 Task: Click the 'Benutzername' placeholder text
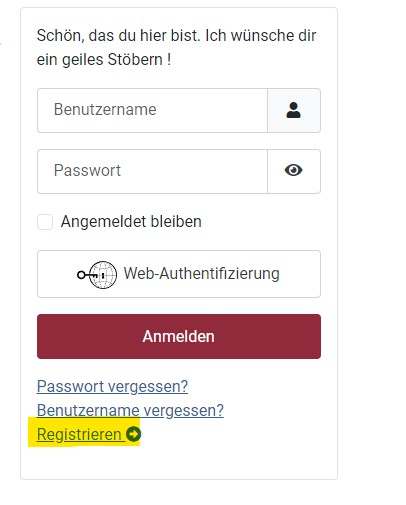[105, 109]
